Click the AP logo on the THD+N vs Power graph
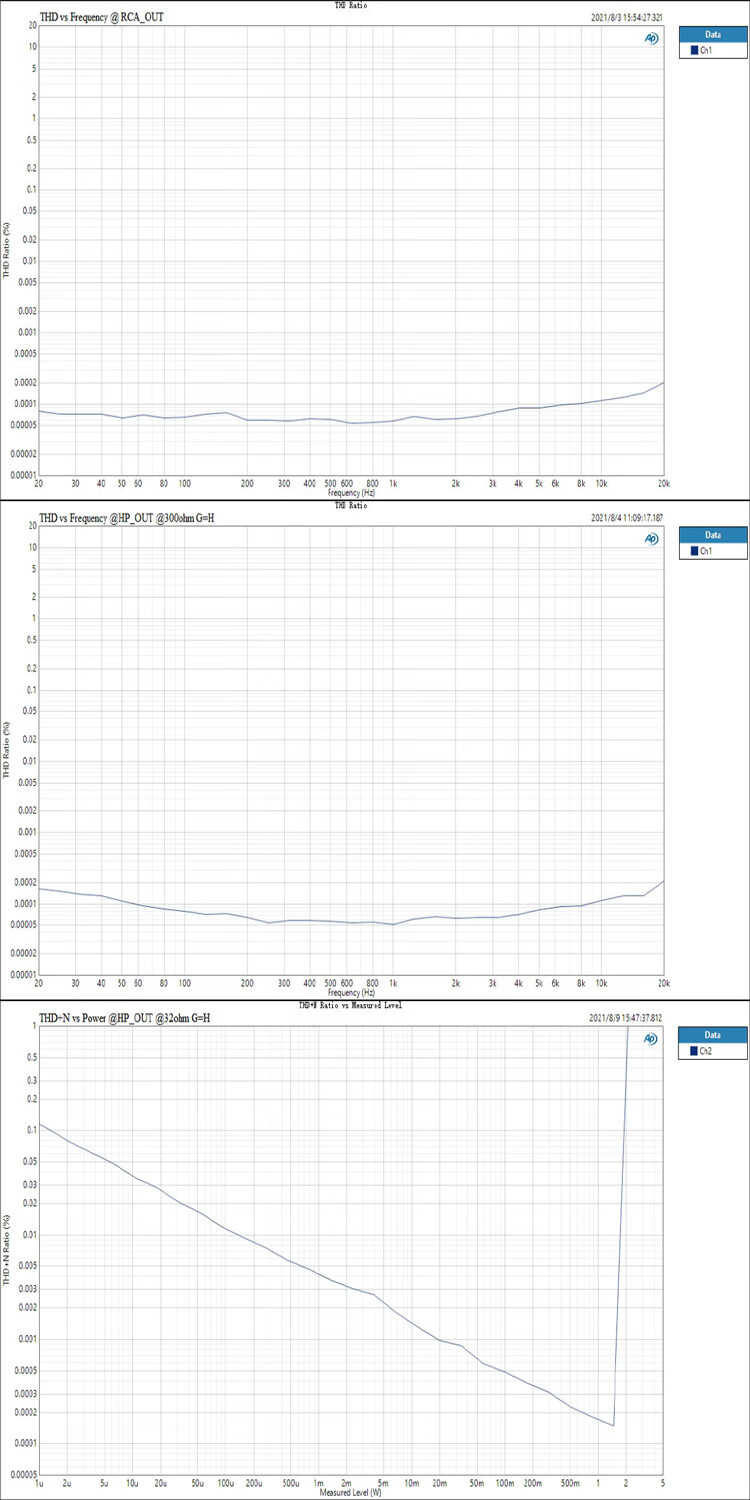This screenshot has width=750, height=1500. [x=652, y=1039]
